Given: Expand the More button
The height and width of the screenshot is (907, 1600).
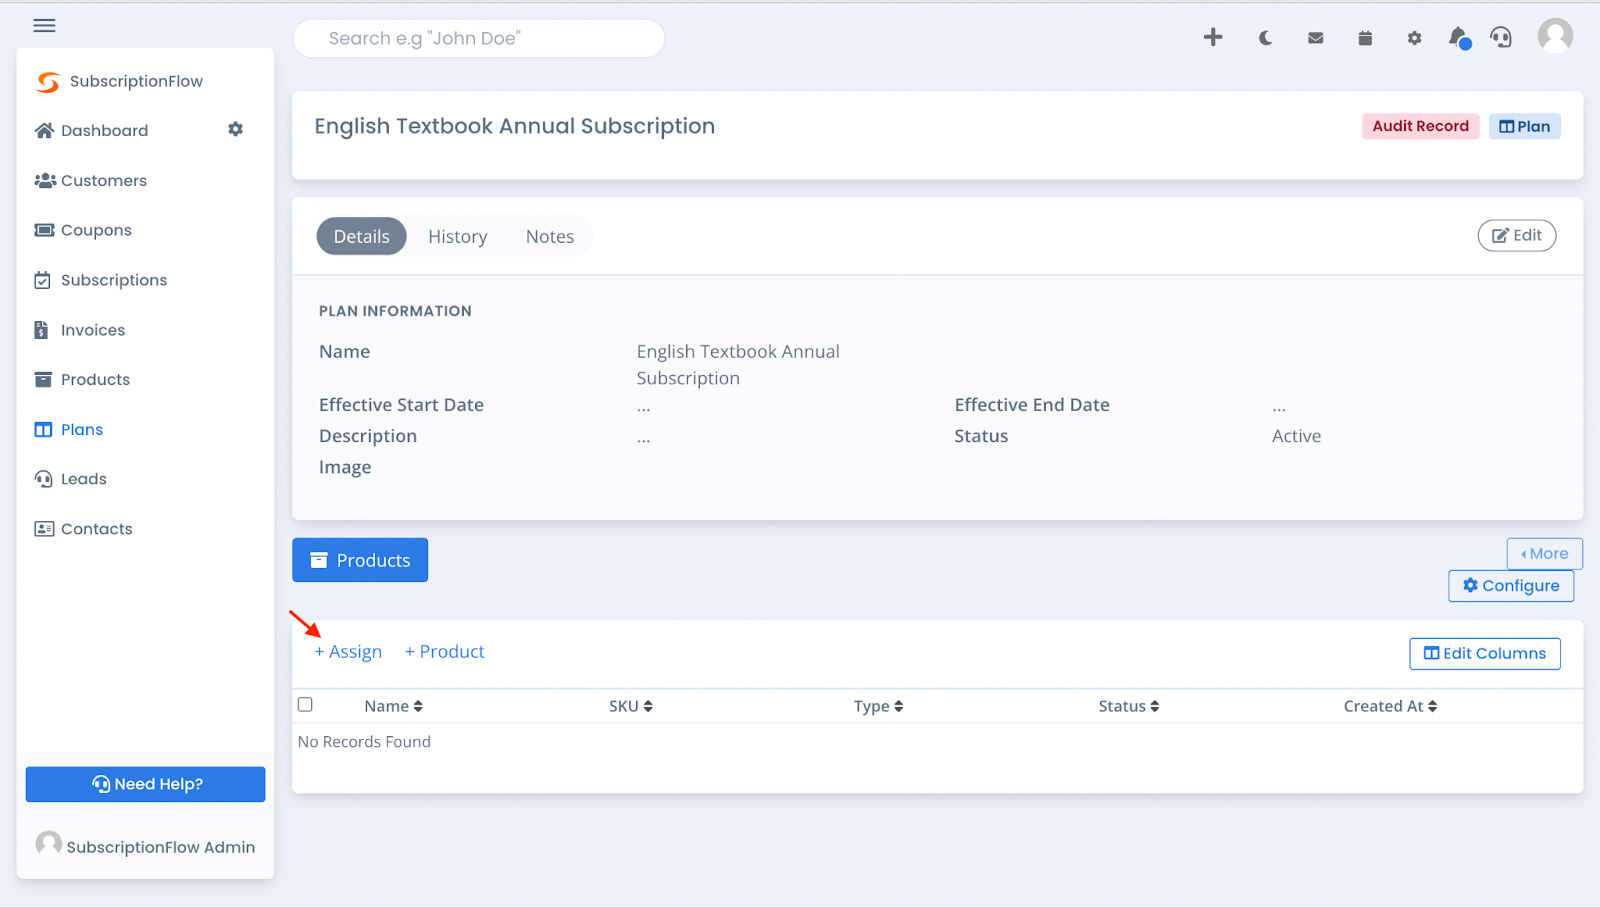Looking at the screenshot, I should coord(1545,553).
